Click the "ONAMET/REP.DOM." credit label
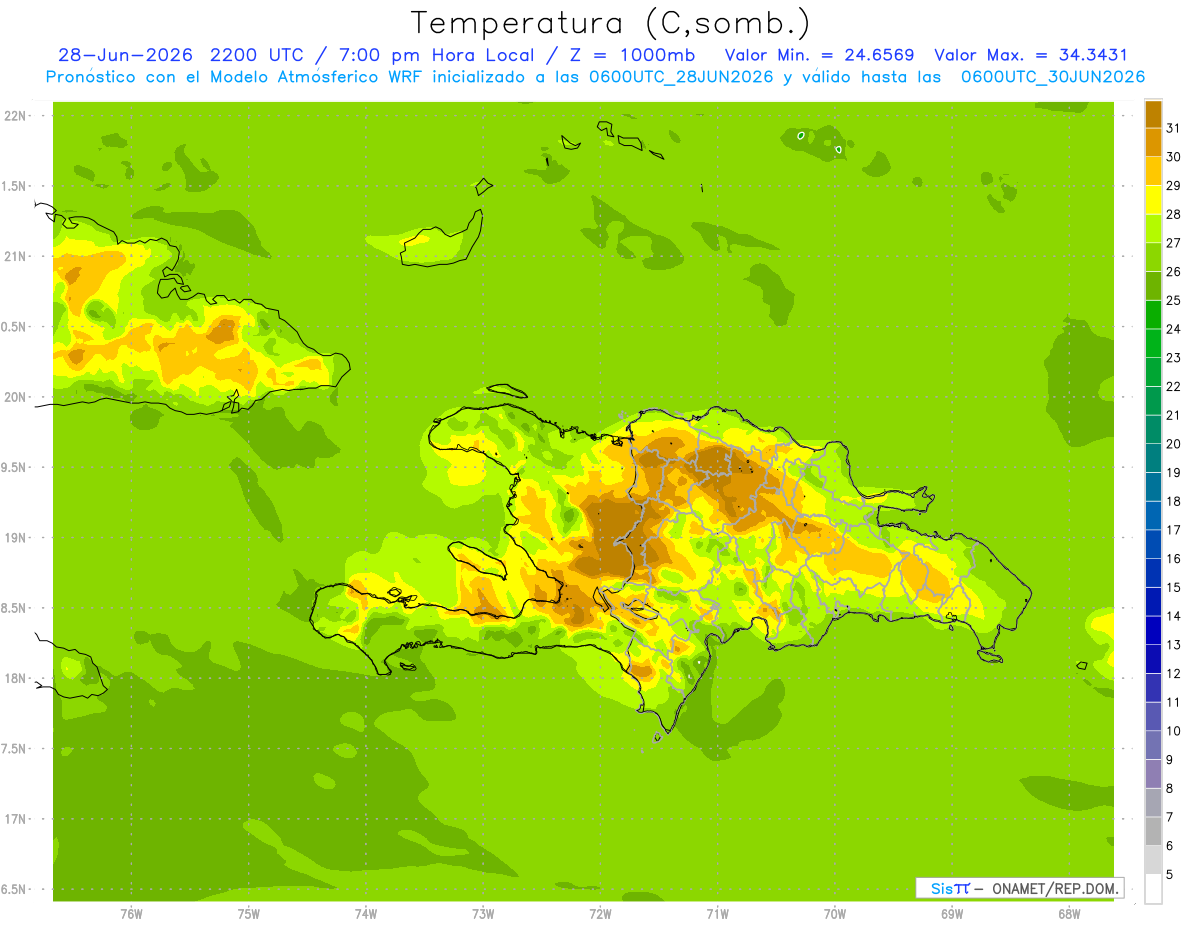The width and height of the screenshot is (1200, 927). pos(1054,888)
